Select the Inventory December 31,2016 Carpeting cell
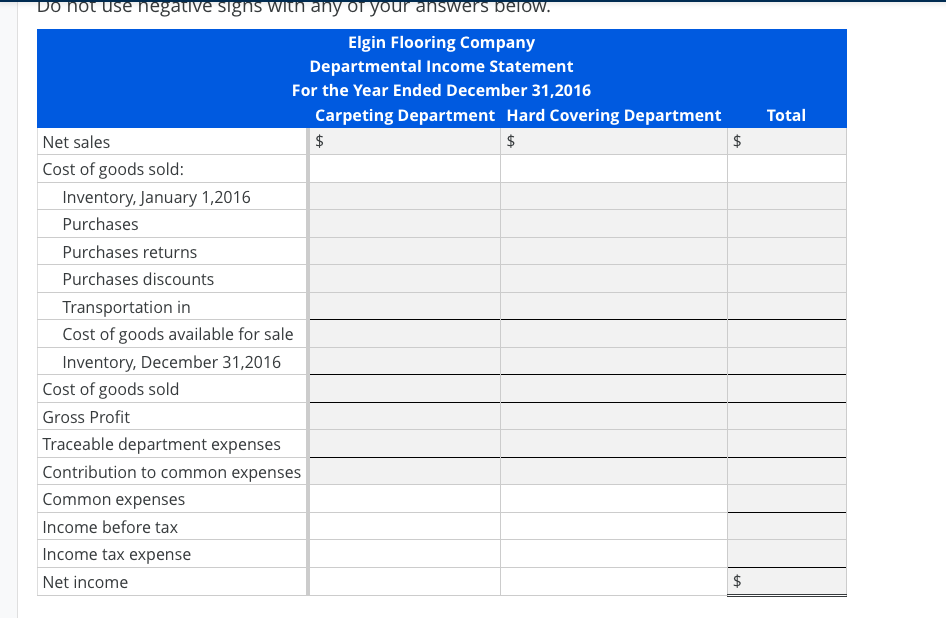 [405, 361]
